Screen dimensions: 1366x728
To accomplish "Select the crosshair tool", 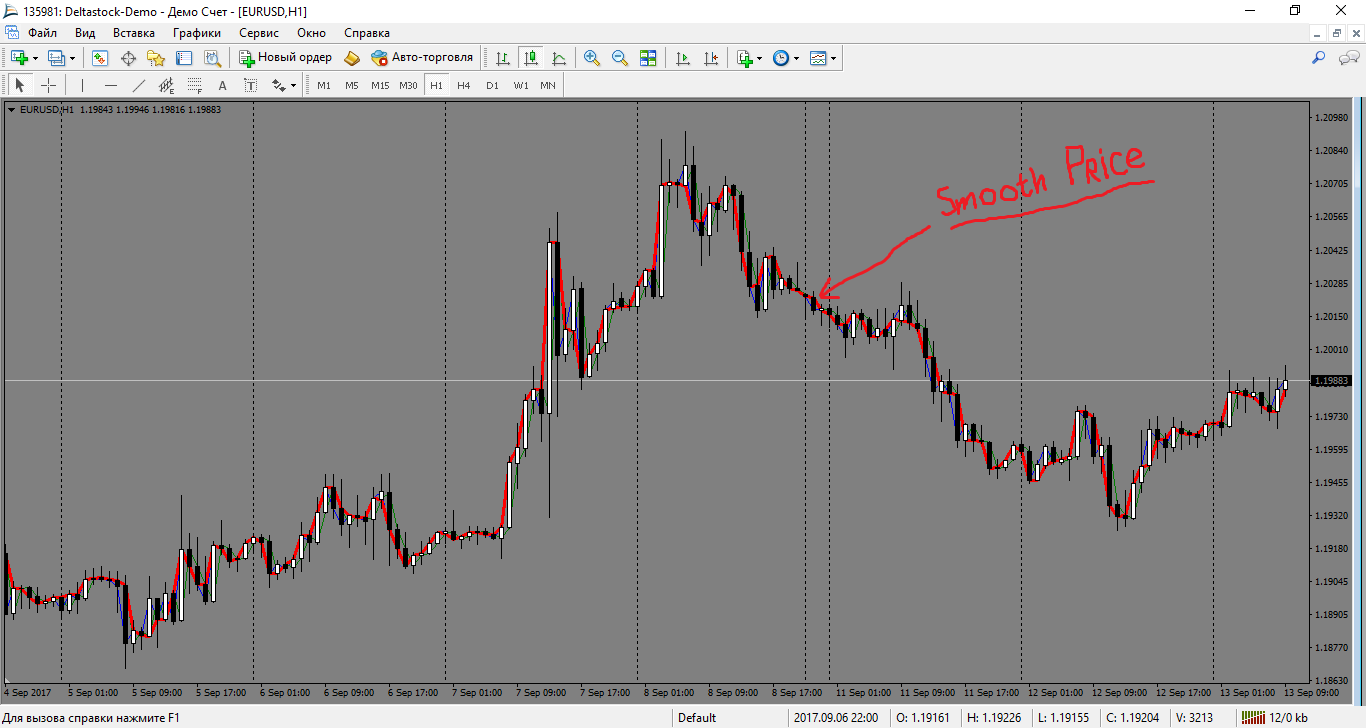I will coord(48,85).
